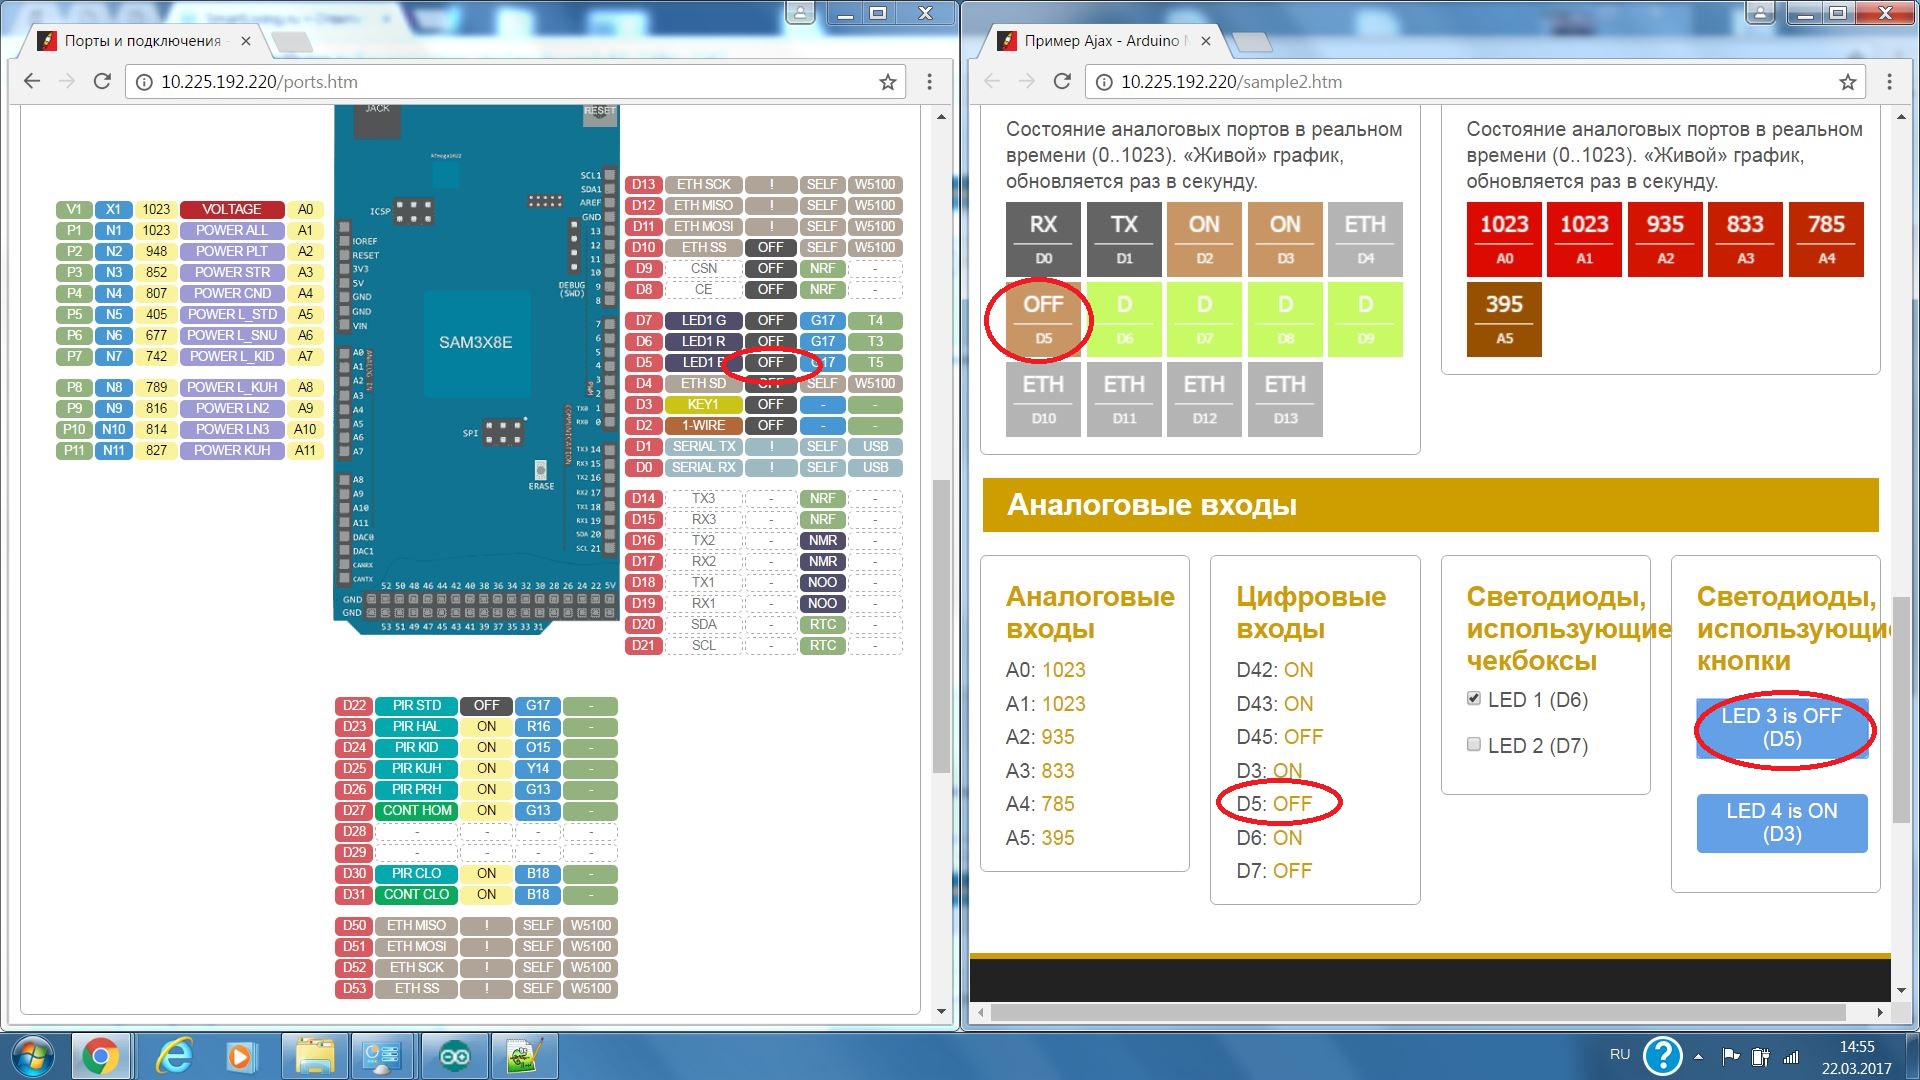The height and width of the screenshot is (1080, 1920).
Task: Open Windows Start menu
Action: coord(33,1056)
